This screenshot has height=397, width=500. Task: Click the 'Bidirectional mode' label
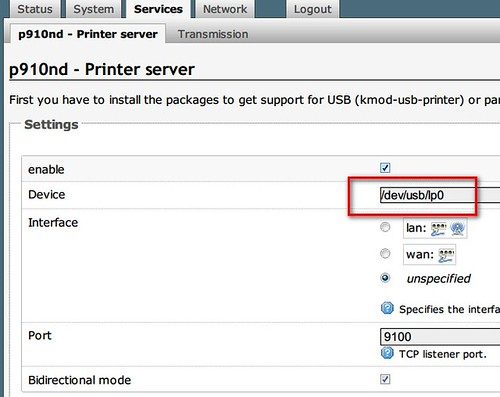pos(80,380)
